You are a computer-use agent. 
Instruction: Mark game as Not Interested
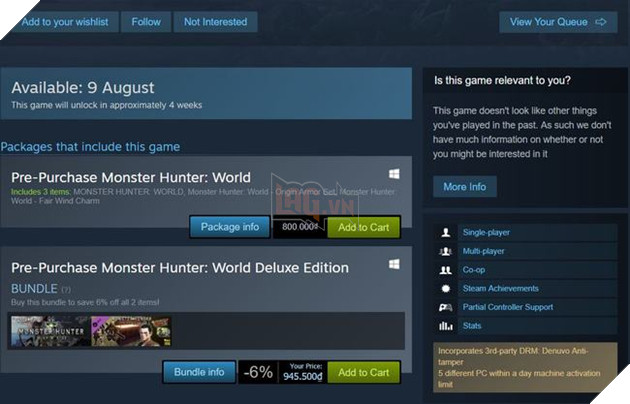[215, 22]
